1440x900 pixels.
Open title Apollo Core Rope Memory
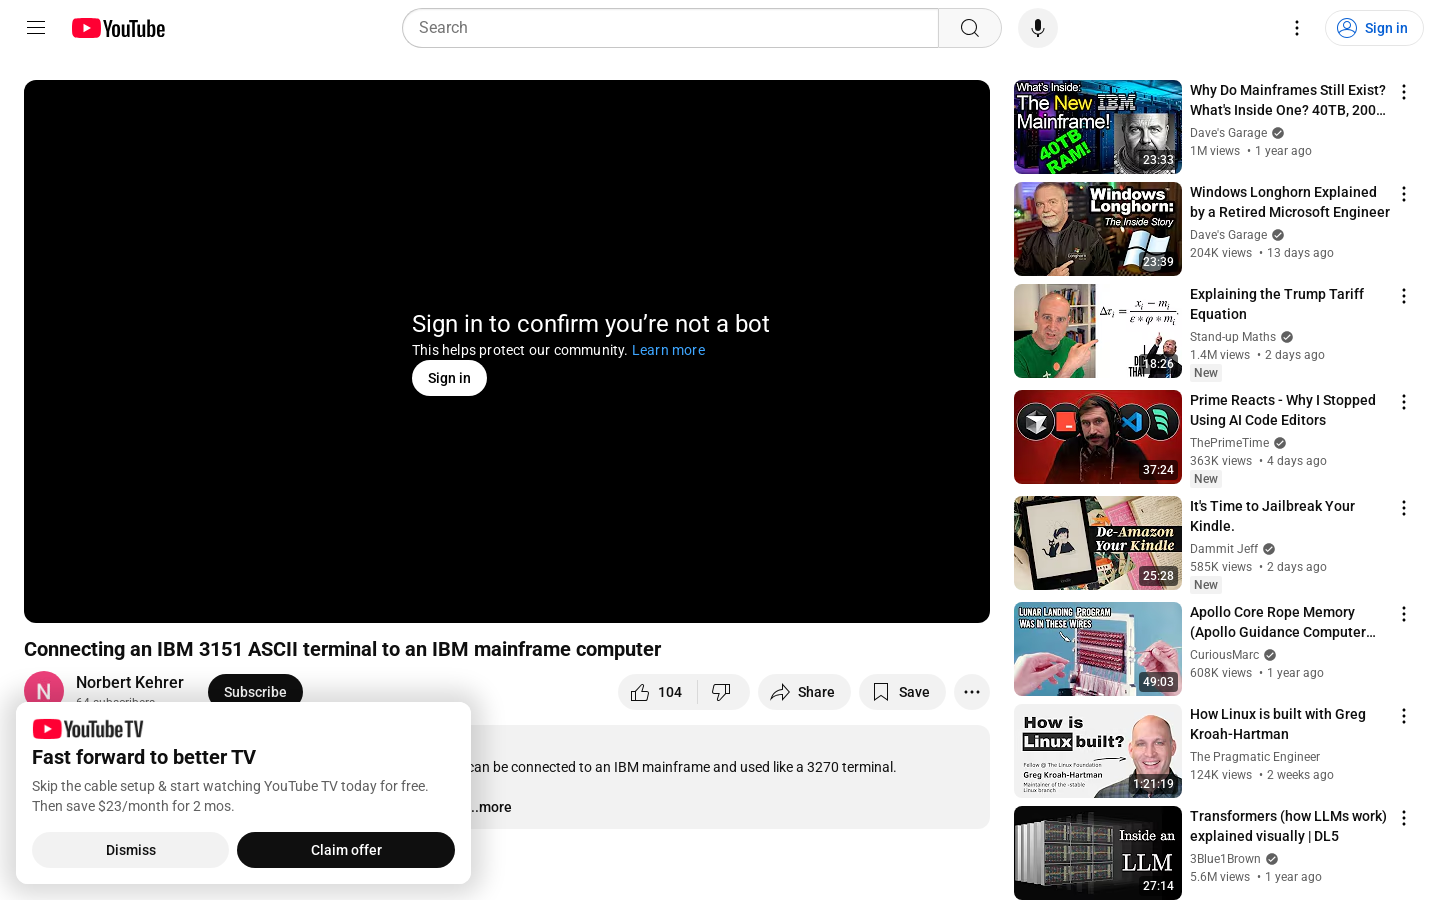pos(1283,622)
